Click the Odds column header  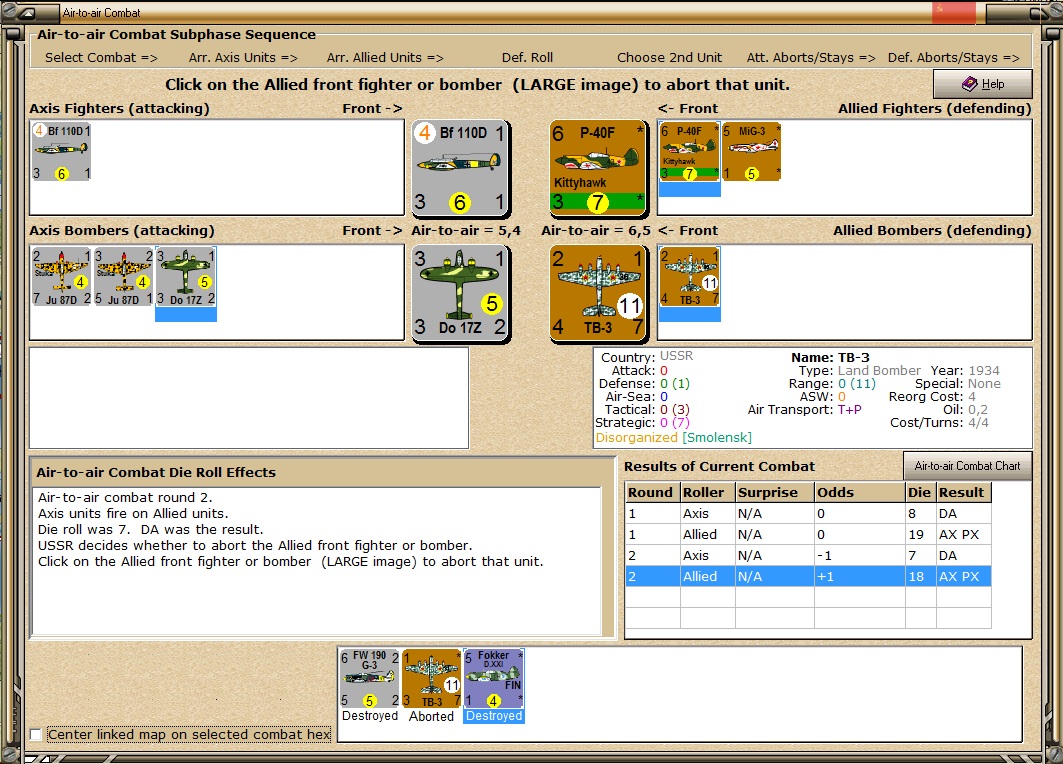click(x=860, y=492)
